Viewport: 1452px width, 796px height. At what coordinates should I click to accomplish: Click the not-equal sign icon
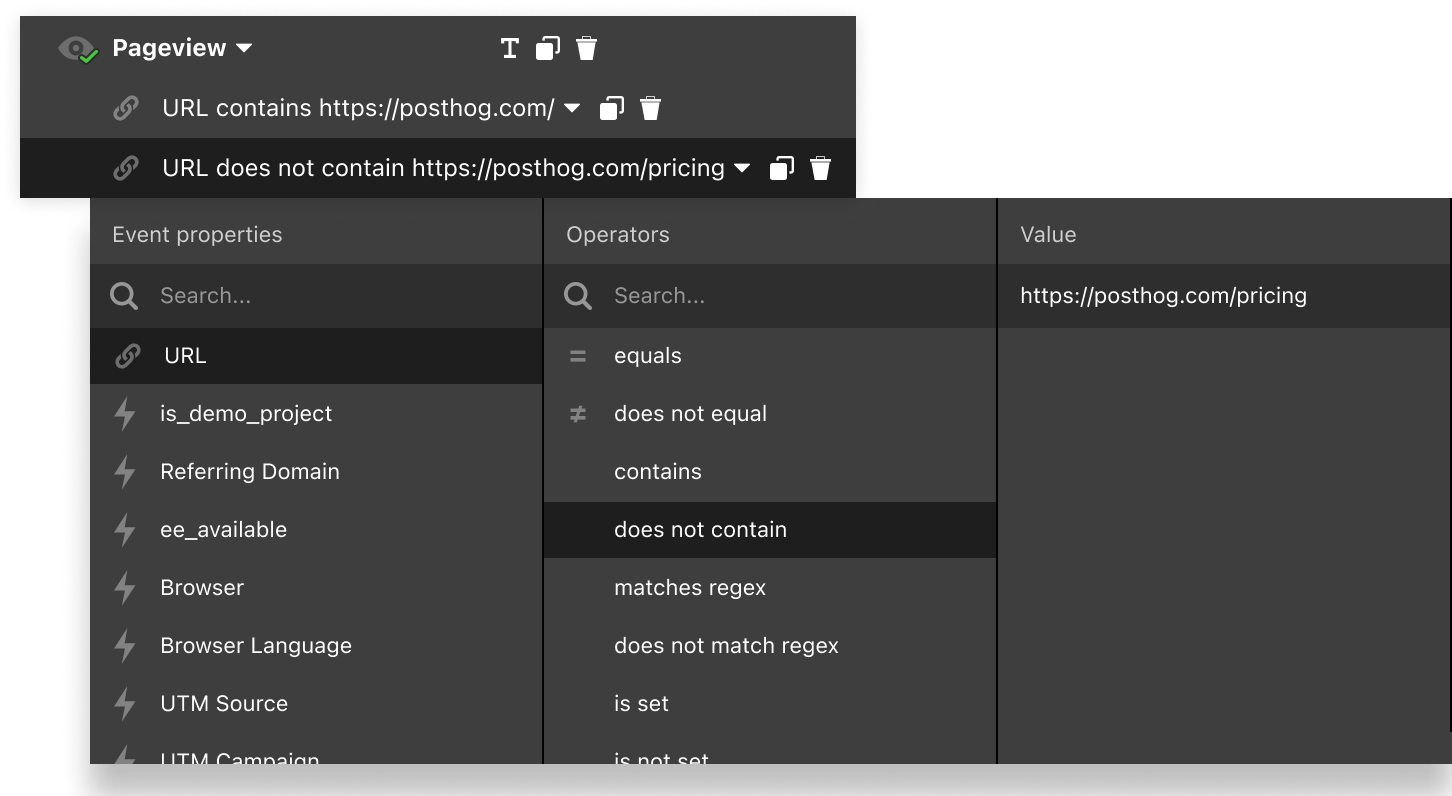coord(578,414)
